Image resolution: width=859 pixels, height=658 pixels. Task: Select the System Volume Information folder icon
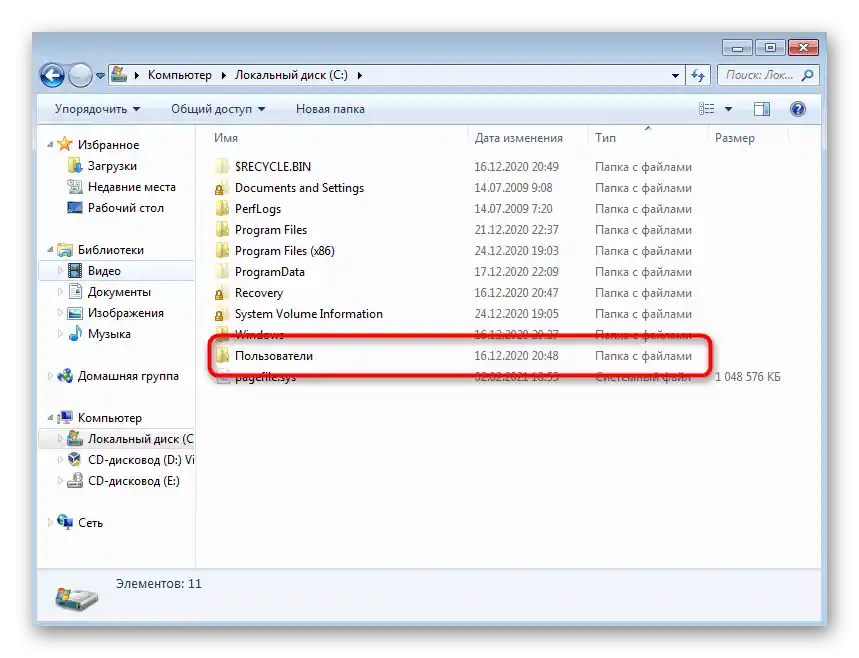(222, 314)
